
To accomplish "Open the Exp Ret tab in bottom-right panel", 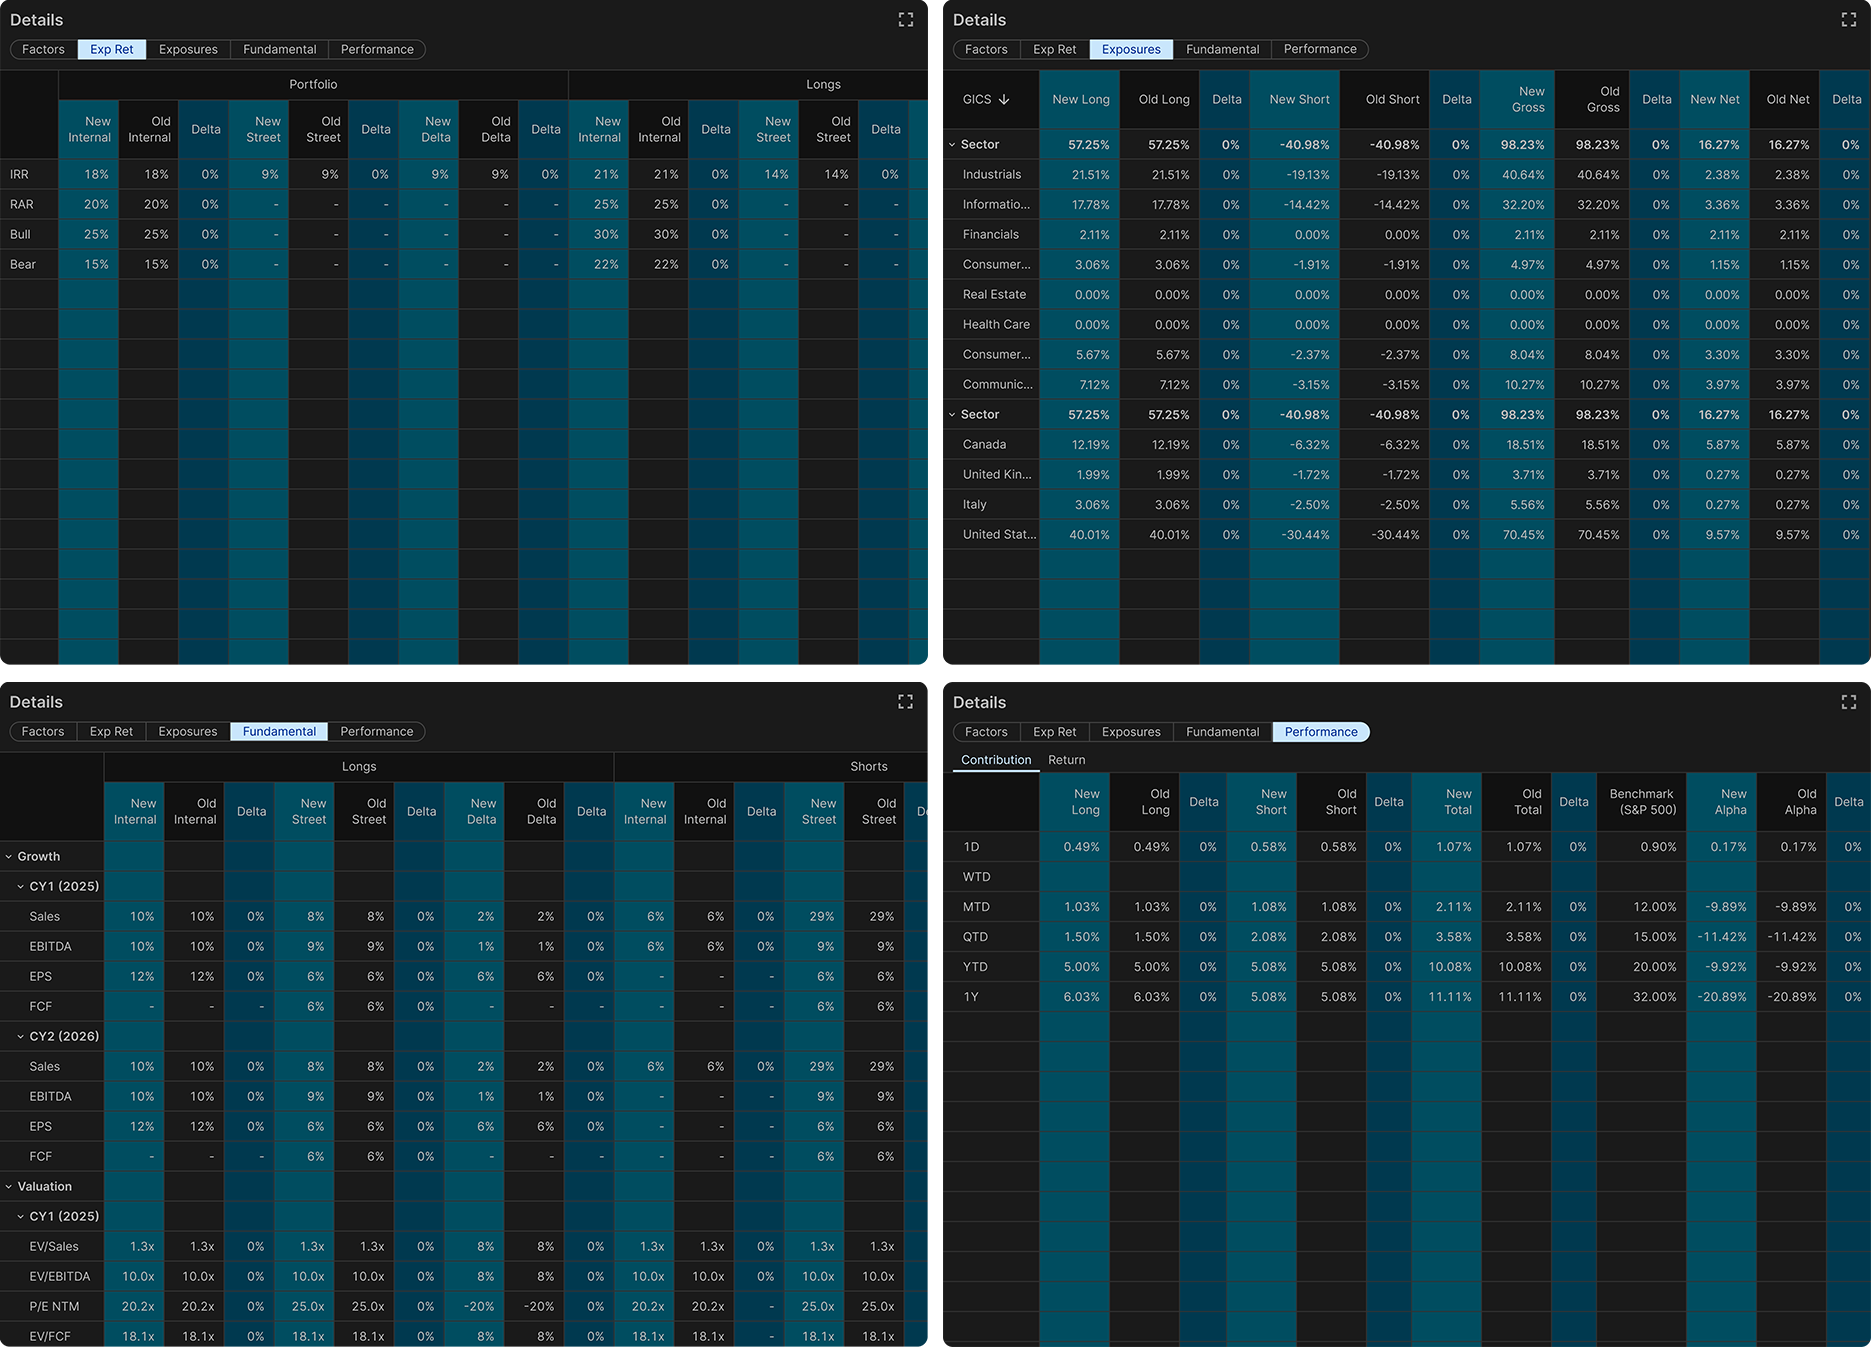I will [1054, 731].
